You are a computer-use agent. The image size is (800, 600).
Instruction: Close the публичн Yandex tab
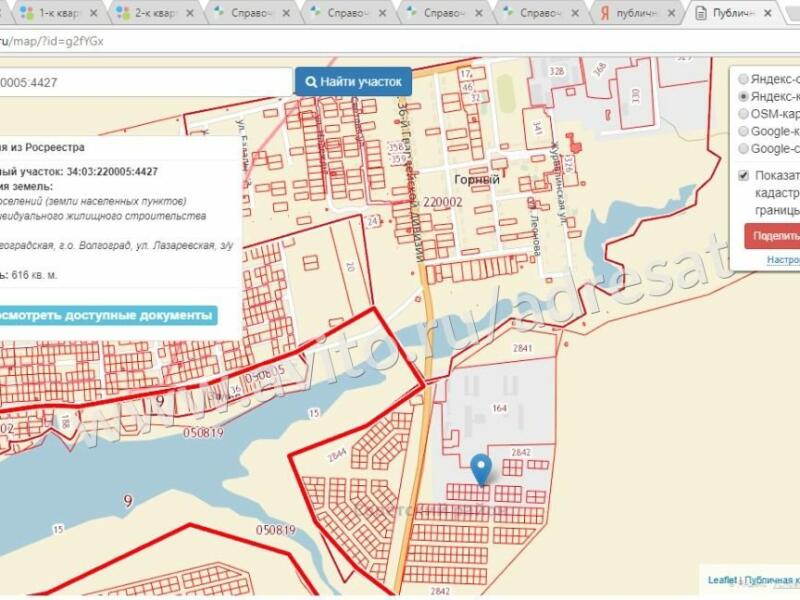(671, 13)
